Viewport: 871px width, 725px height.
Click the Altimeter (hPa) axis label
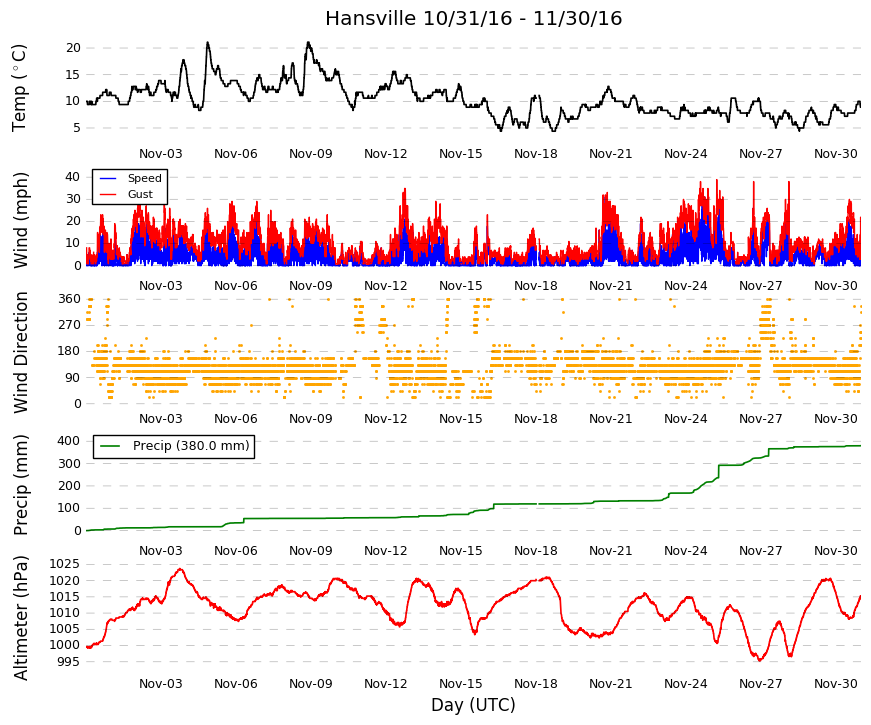pyautogui.click(x=21, y=618)
